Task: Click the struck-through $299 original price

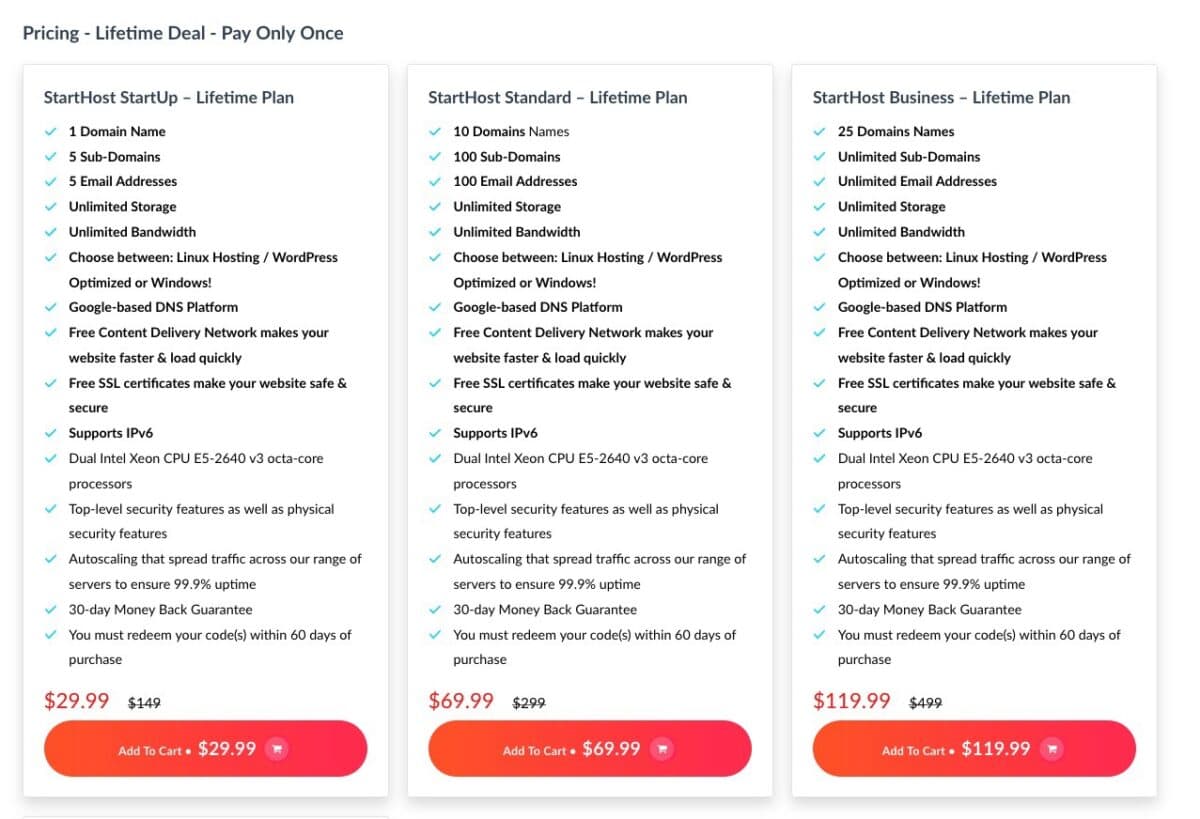Action: pos(529,703)
